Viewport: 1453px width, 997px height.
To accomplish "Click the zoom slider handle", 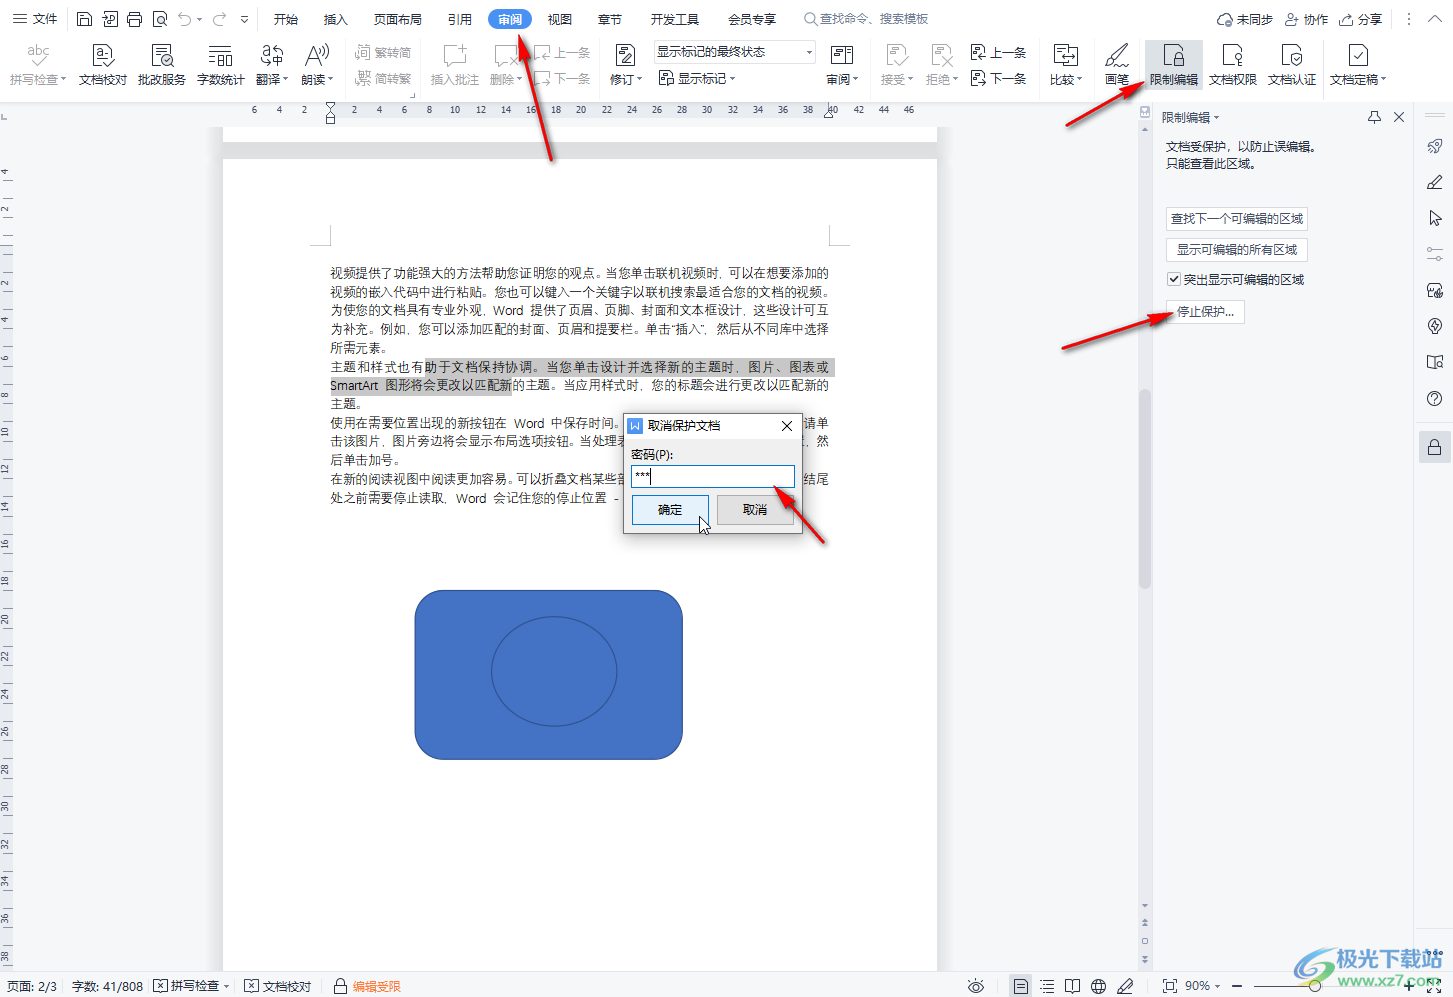I will (1315, 986).
